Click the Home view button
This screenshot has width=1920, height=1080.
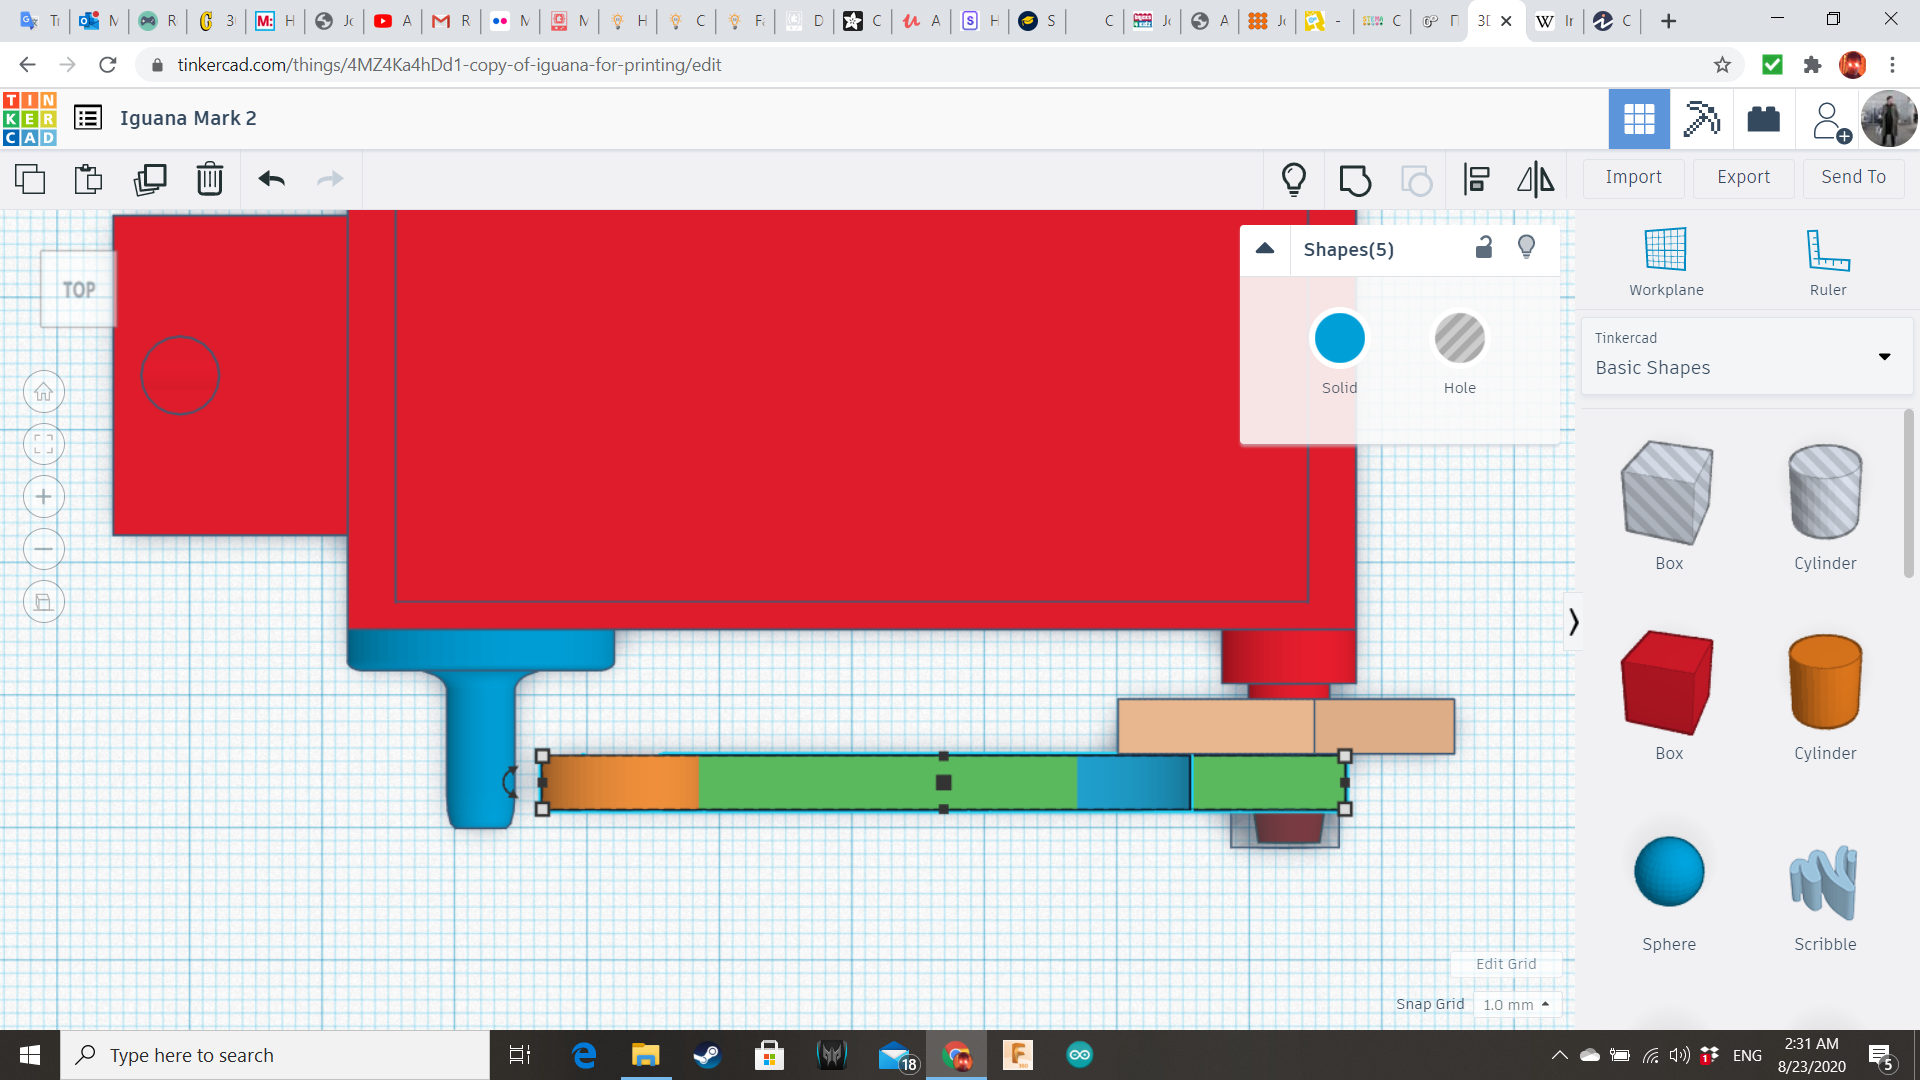click(44, 392)
